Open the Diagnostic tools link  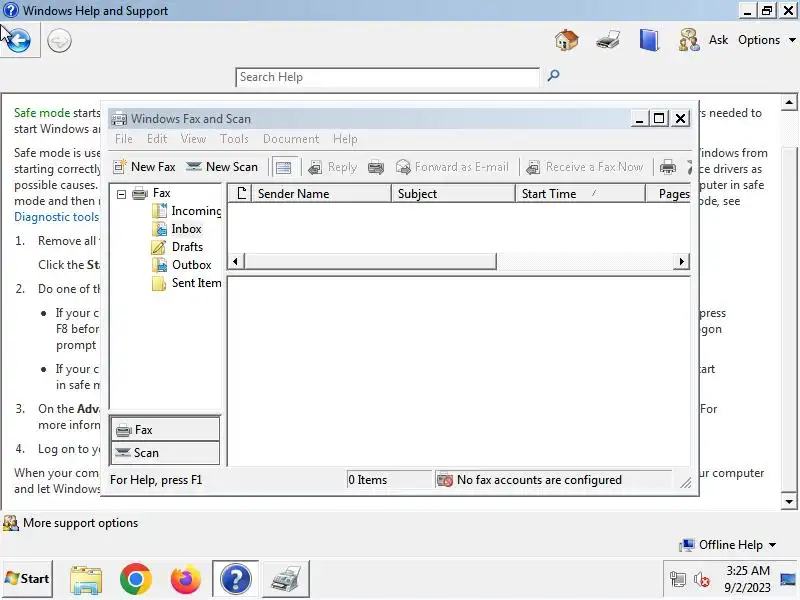pos(57,217)
